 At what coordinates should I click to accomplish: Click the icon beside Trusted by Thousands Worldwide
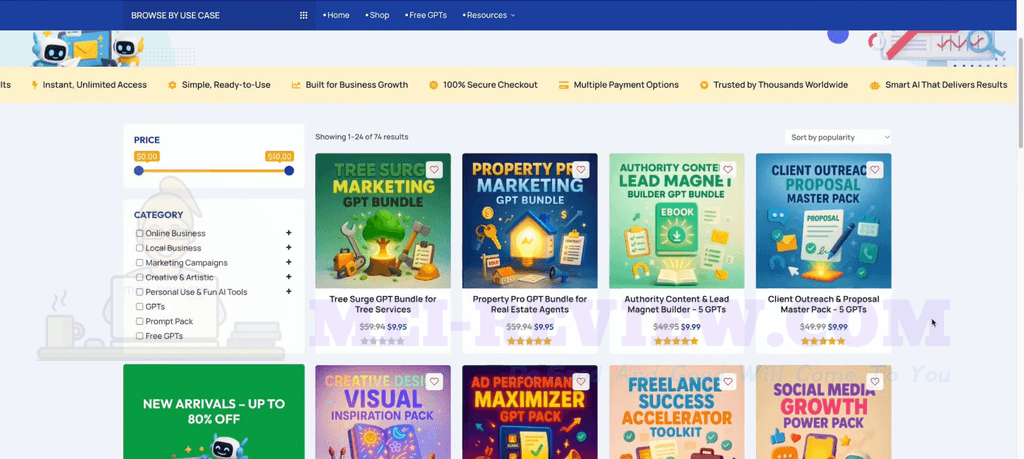click(x=704, y=85)
